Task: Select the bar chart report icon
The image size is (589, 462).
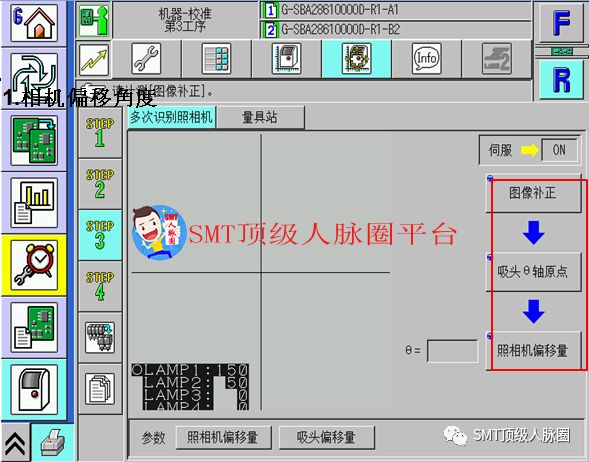Action: [34, 203]
